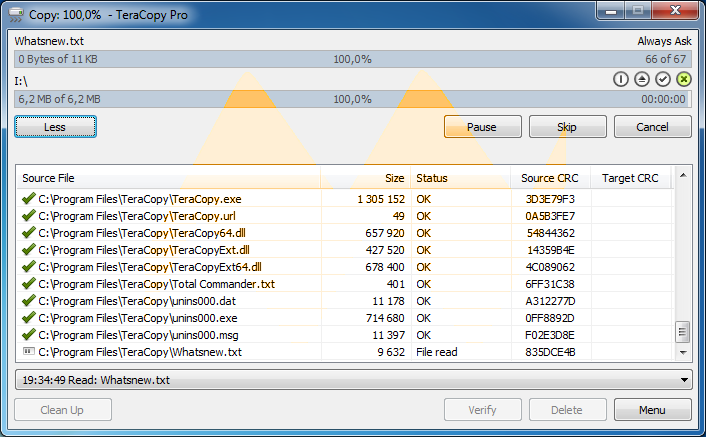This screenshot has width=706, height=437.
Task: Select the unins000.dat file path
Action: tap(137, 301)
